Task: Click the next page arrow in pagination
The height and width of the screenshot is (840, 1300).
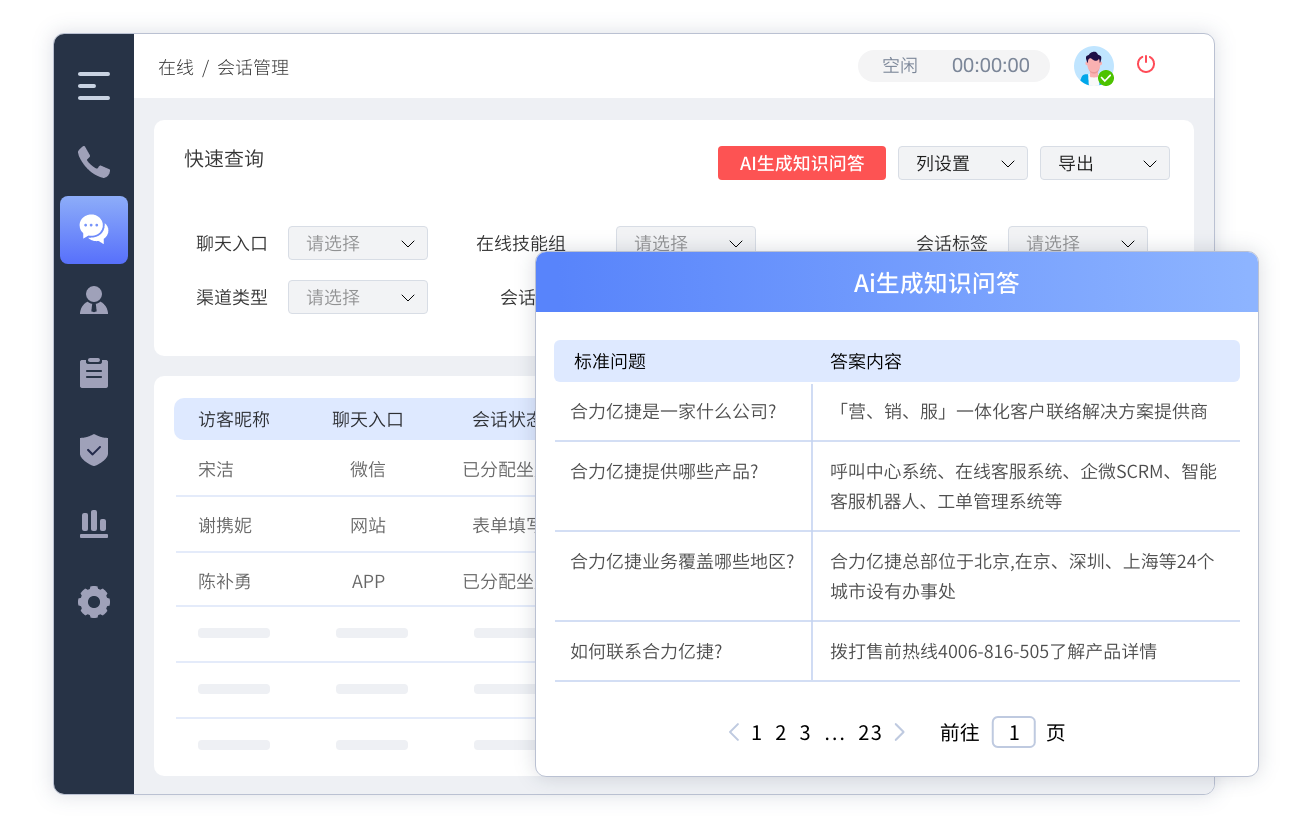Action: 899,732
